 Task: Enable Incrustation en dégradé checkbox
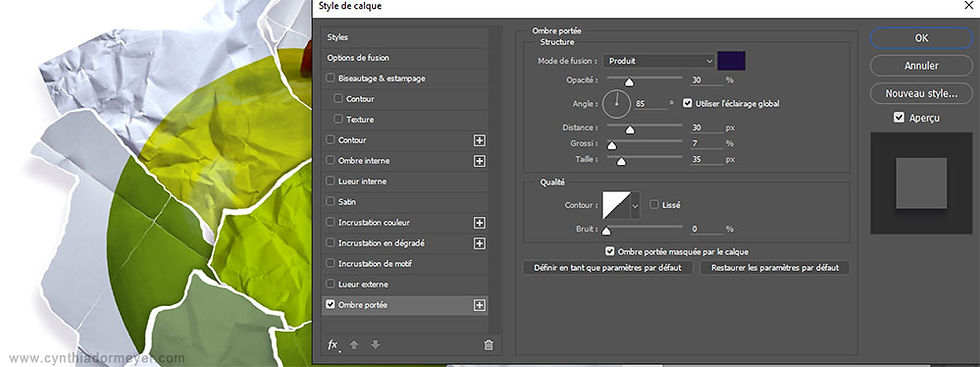pyautogui.click(x=331, y=243)
